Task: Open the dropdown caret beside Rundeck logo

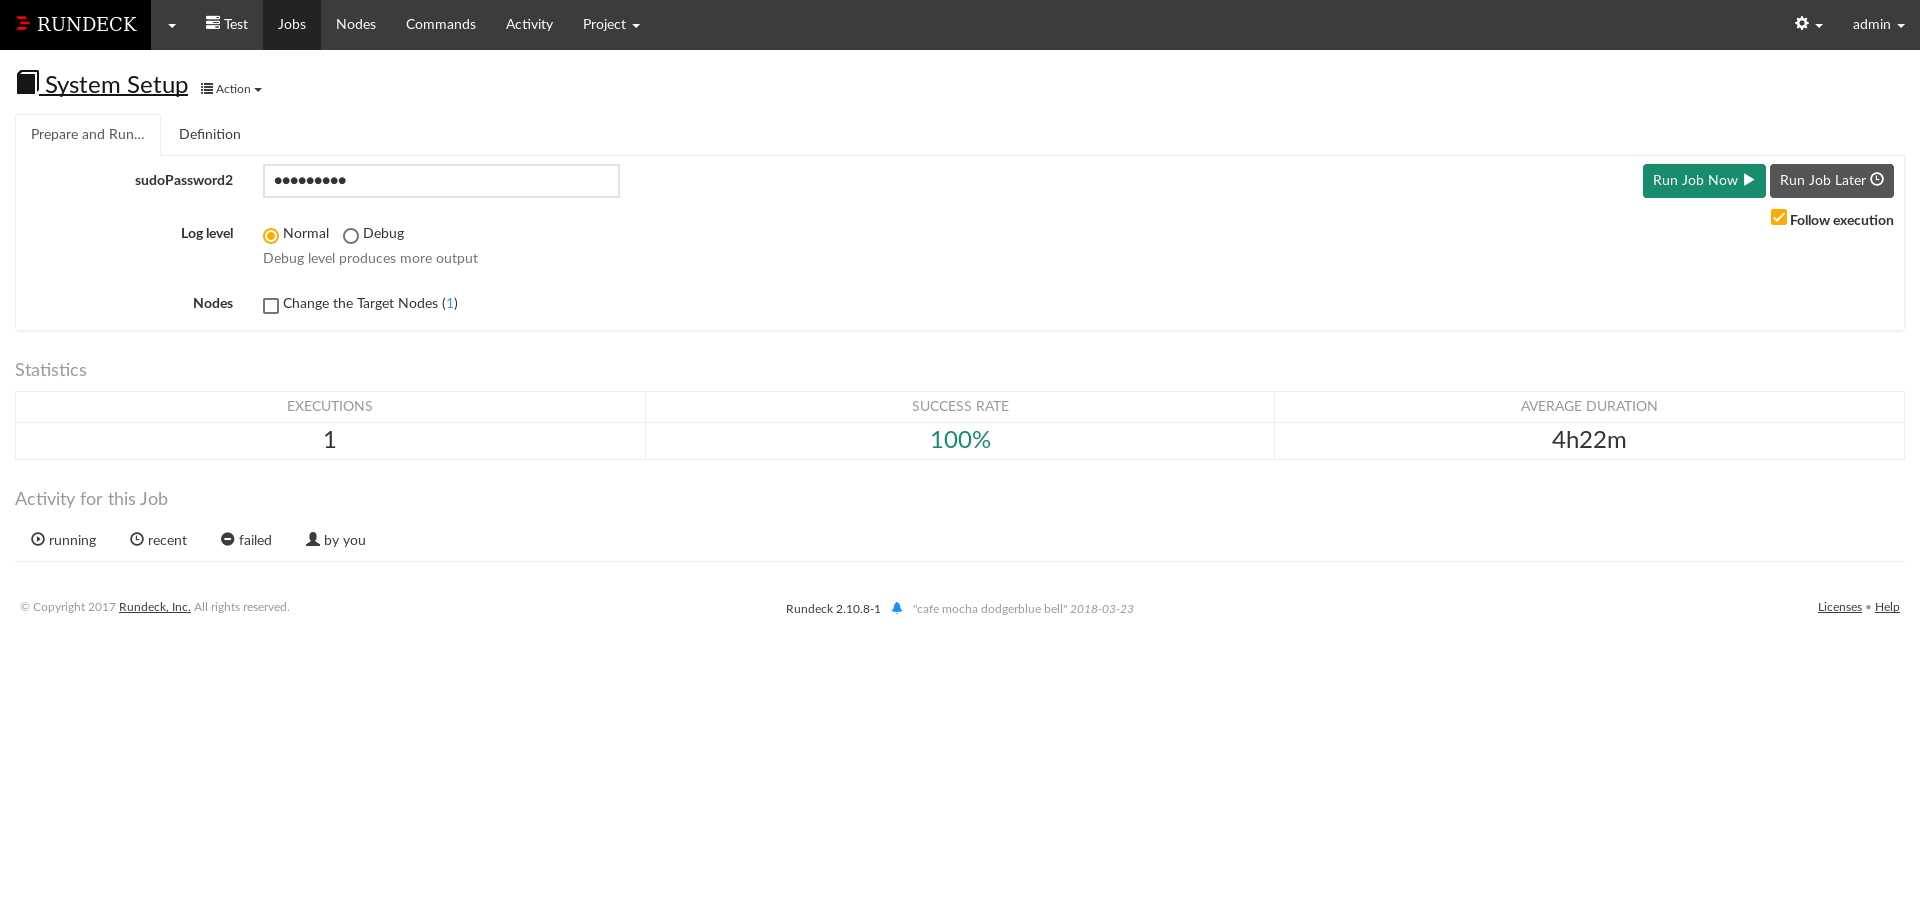Action: [x=172, y=25]
